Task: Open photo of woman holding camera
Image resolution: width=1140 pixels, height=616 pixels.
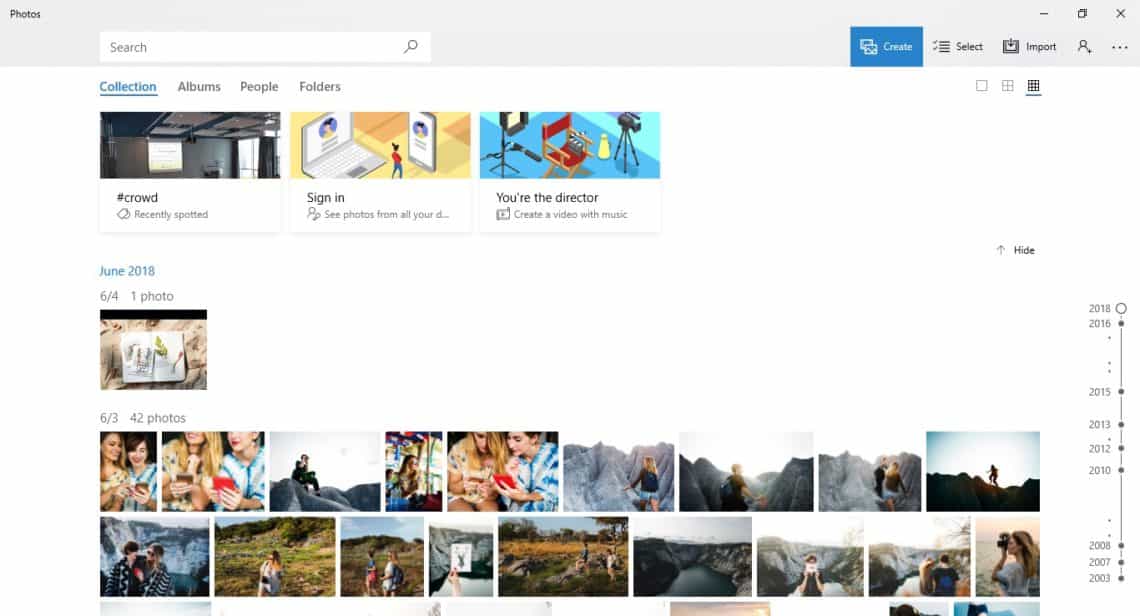Action: 1008,557
